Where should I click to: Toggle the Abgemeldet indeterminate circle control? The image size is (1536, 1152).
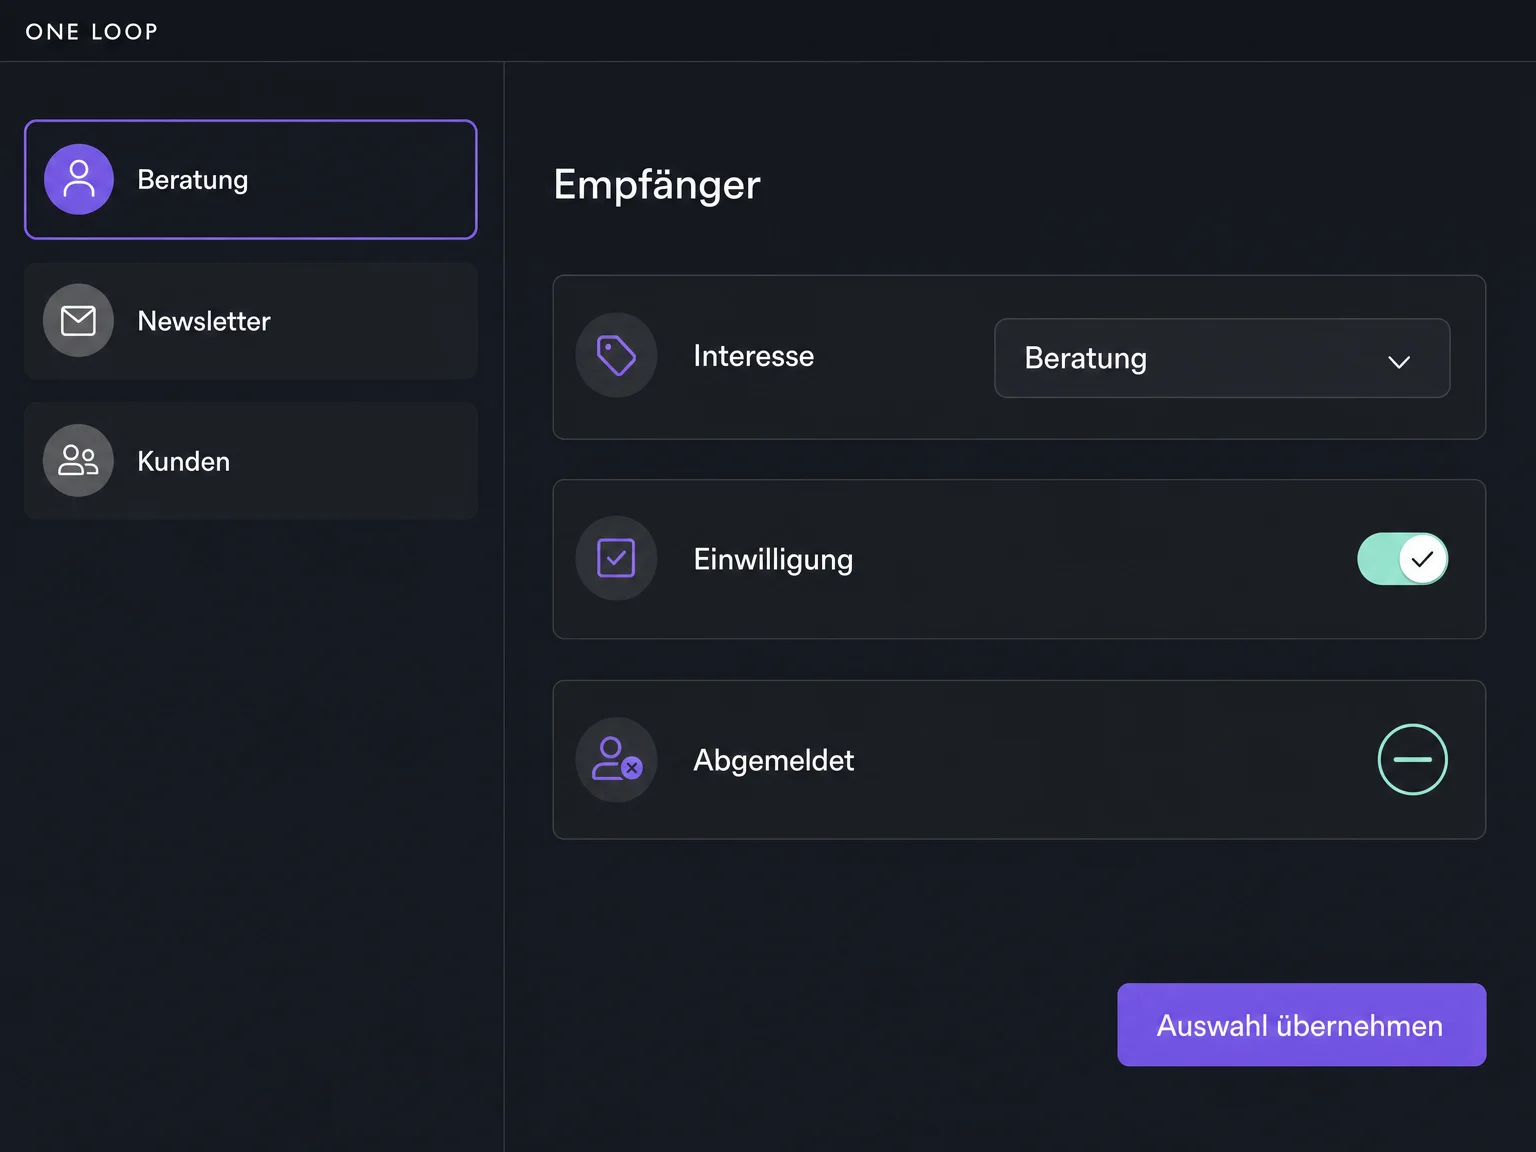pyautogui.click(x=1412, y=760)
